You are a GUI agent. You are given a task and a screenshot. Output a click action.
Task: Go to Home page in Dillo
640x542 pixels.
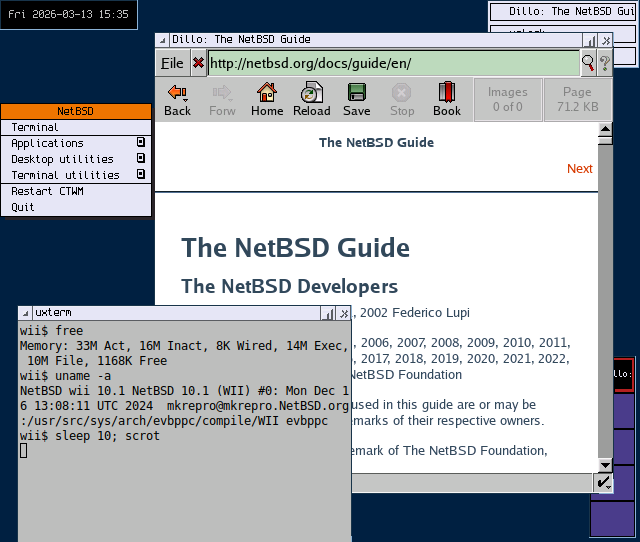coord(267,99)
